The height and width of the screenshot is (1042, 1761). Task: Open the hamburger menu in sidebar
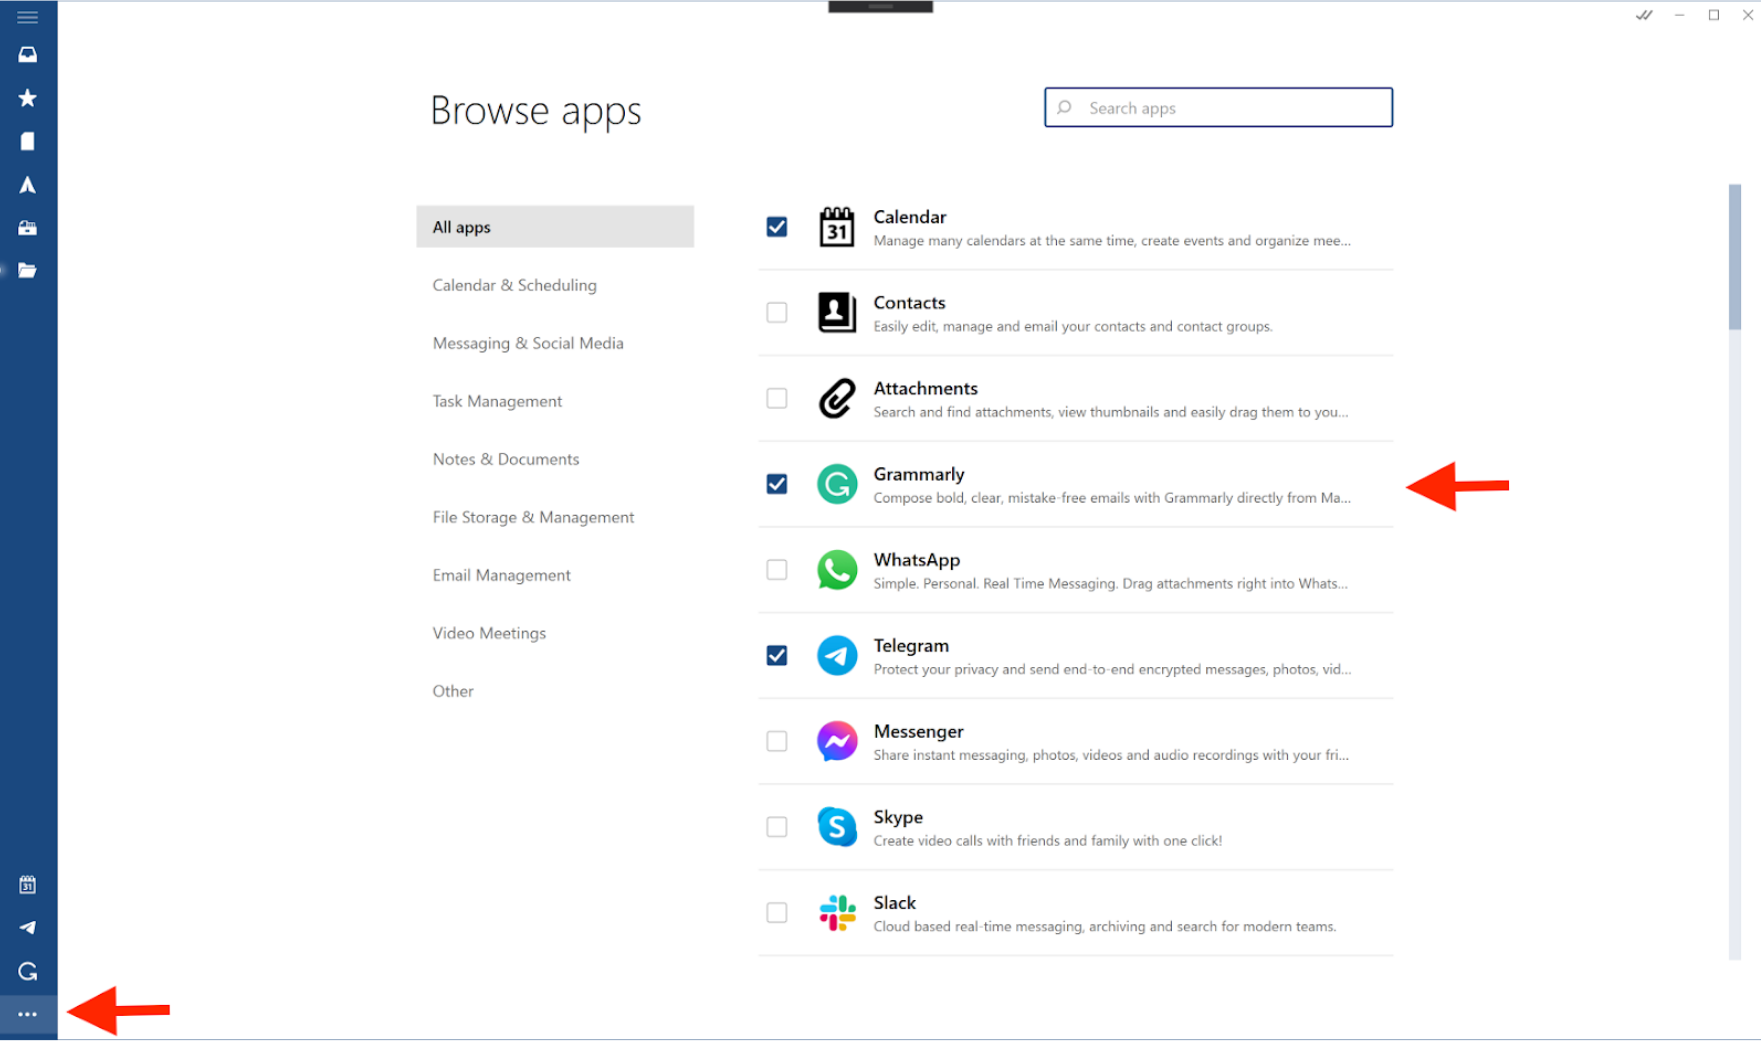[27, 17]
